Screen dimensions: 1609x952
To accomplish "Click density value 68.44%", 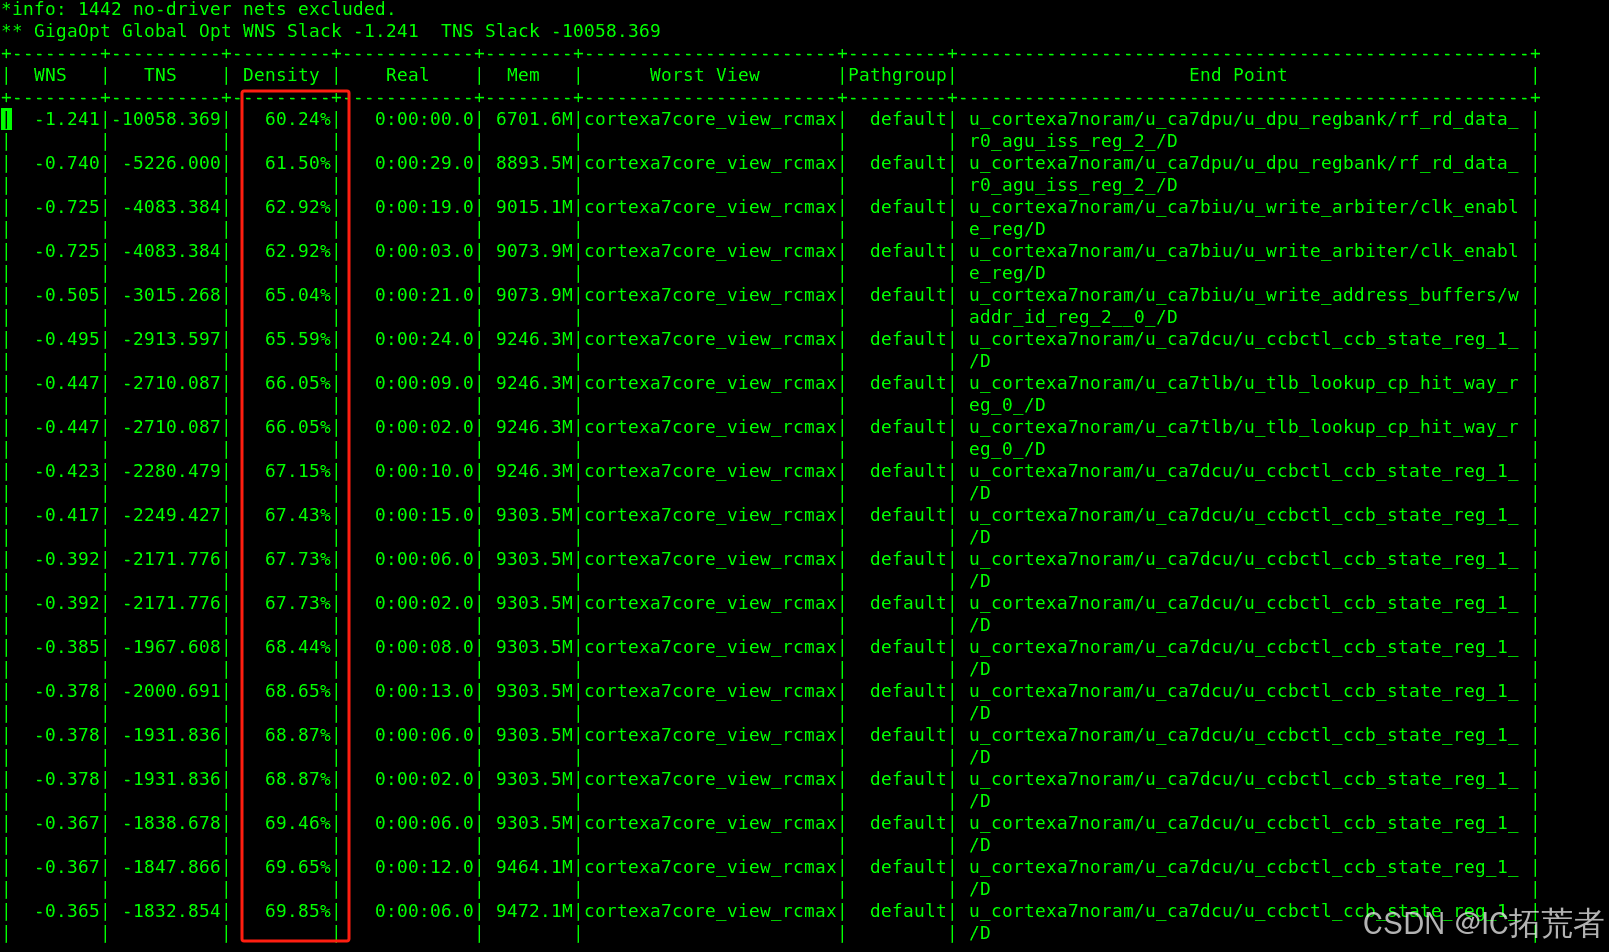I will 297,647.
